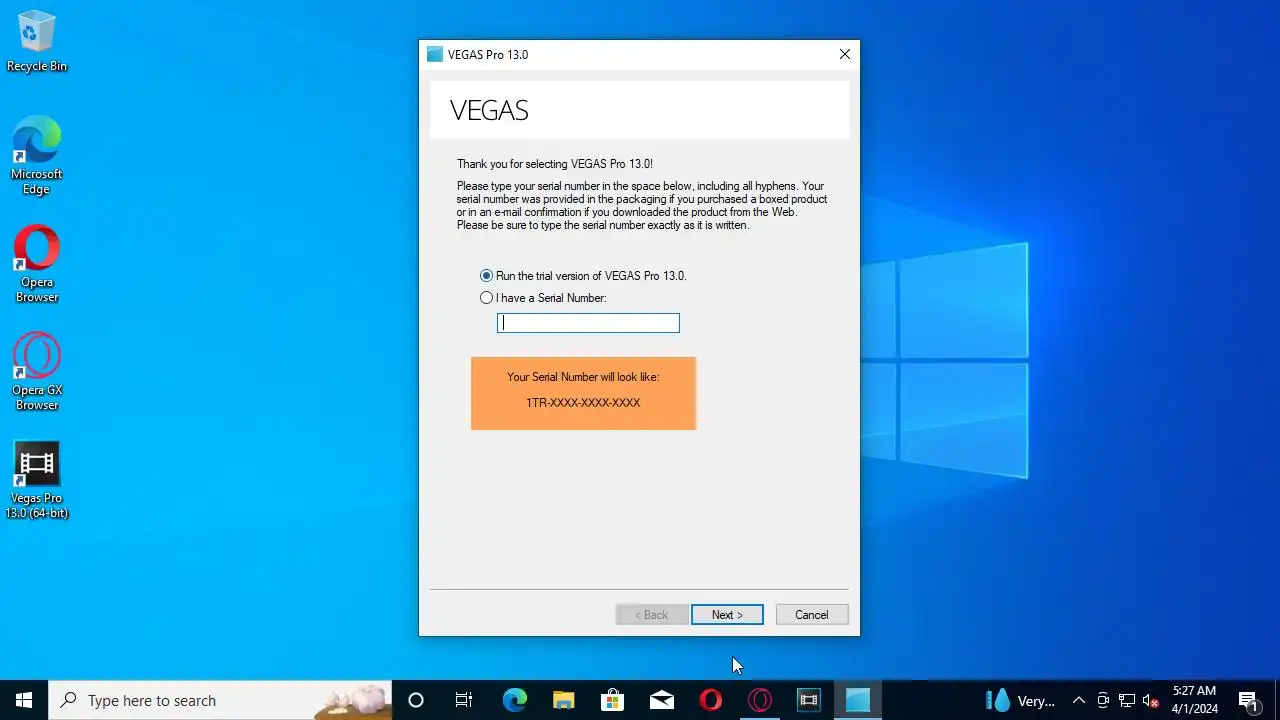The image size is (1280, 720).
Task: Switch to Vegas Pro film icon in taskbar
Action: pyautogui.click(x=809, y=700)
